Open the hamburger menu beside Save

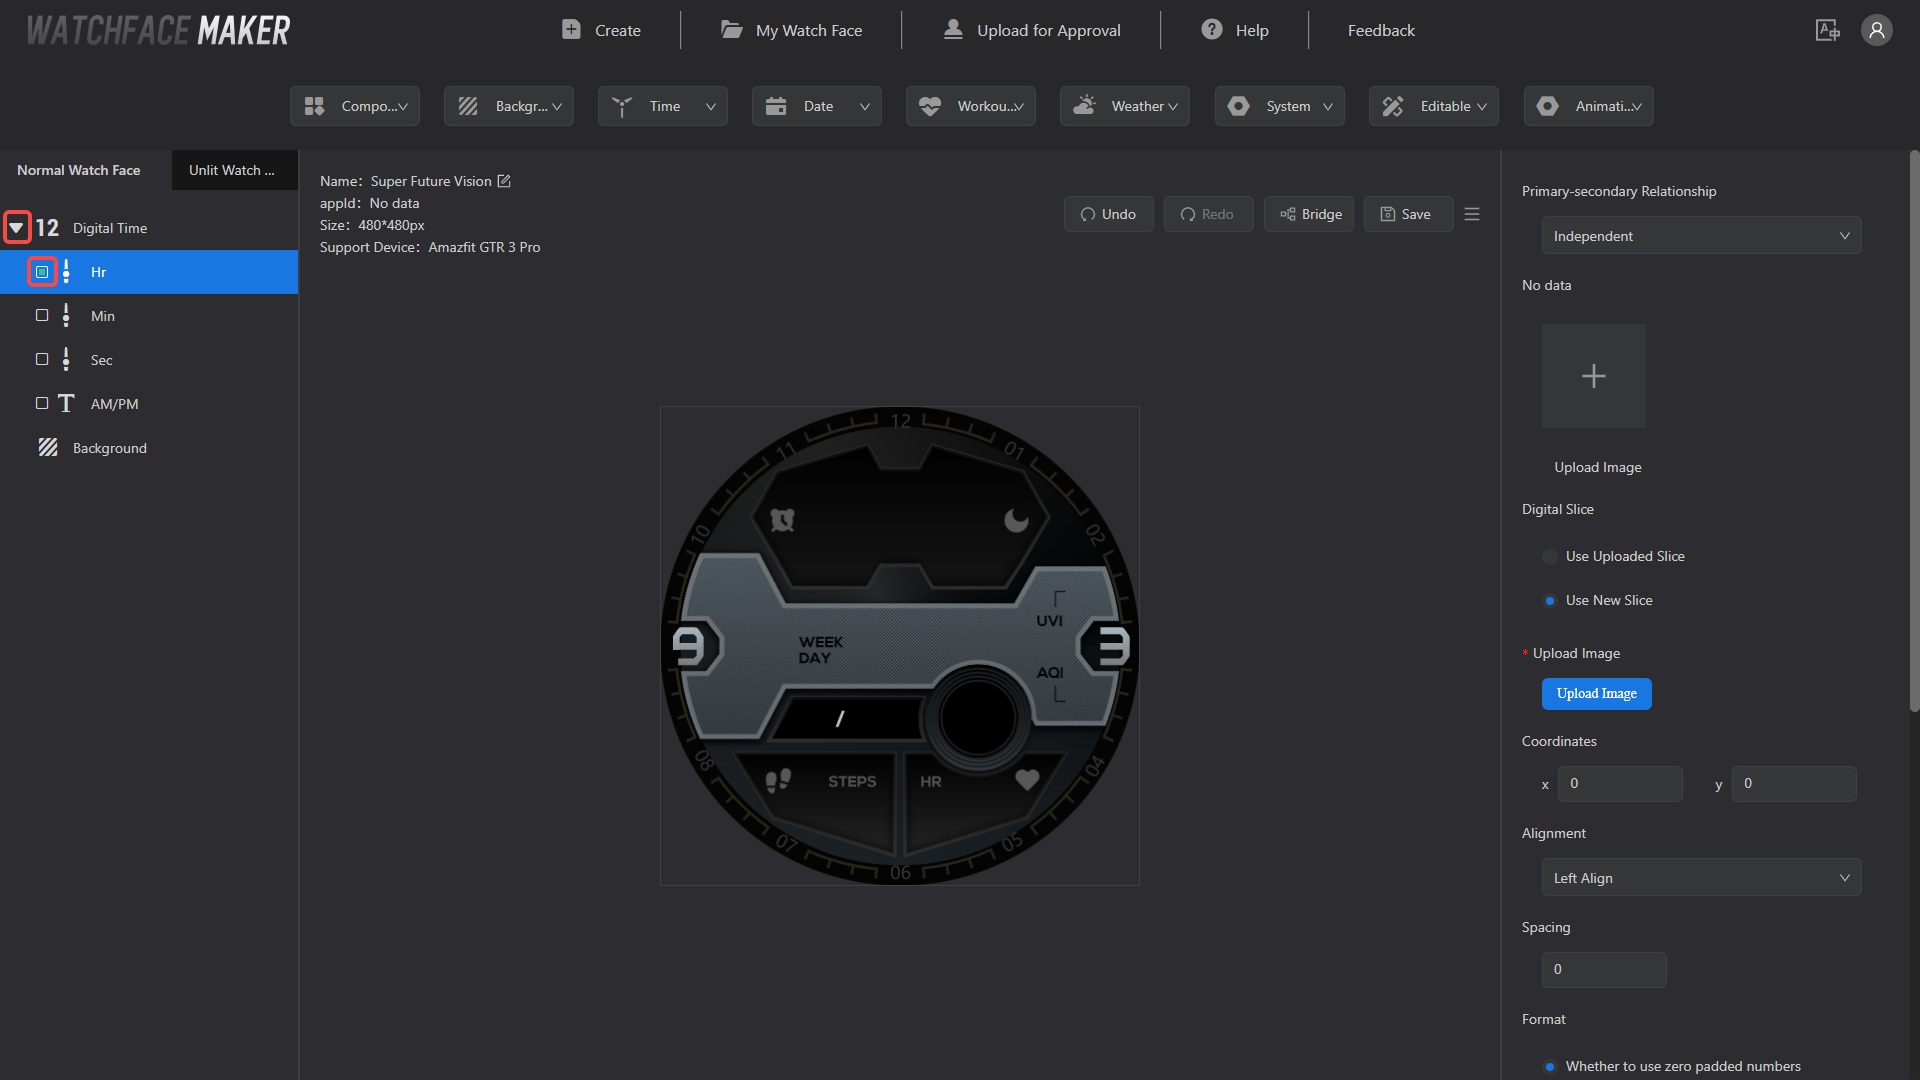point(1472,214)
